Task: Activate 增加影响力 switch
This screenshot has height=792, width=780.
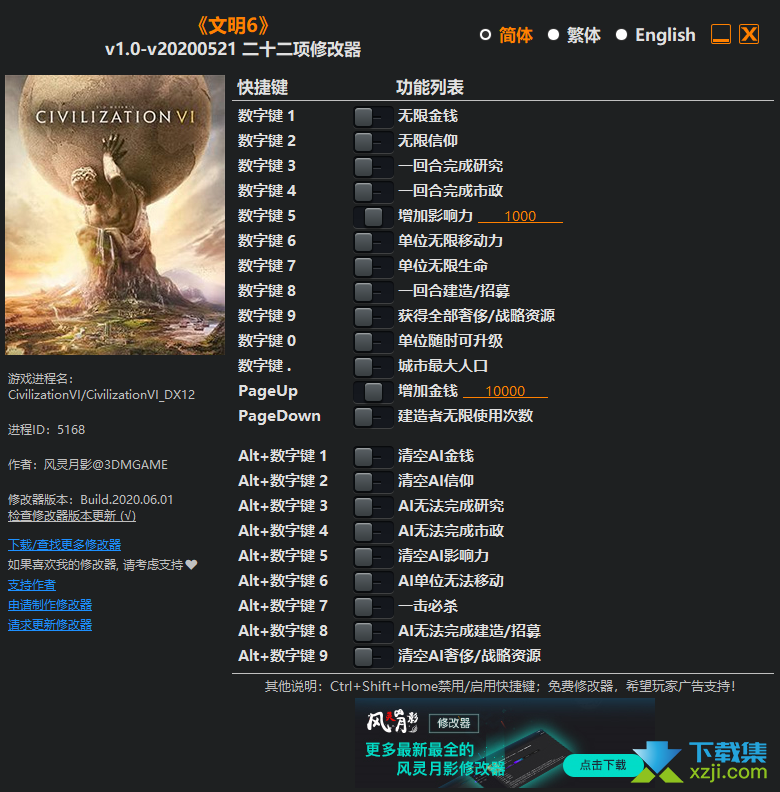Action: pyautogui.click(x=373, y=217)
